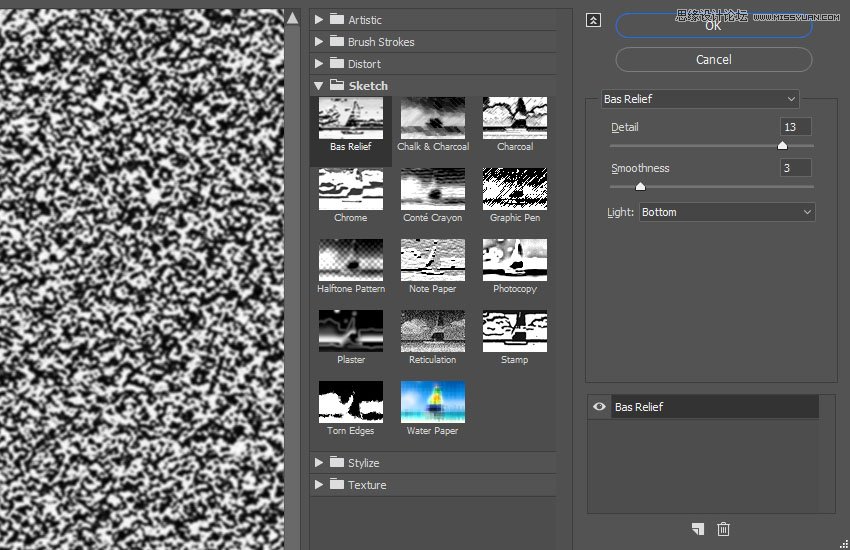This screenshot has width=850, height=550.
Task: Pick the Reticulation filter thumbnail
Action: coord(432,331)
